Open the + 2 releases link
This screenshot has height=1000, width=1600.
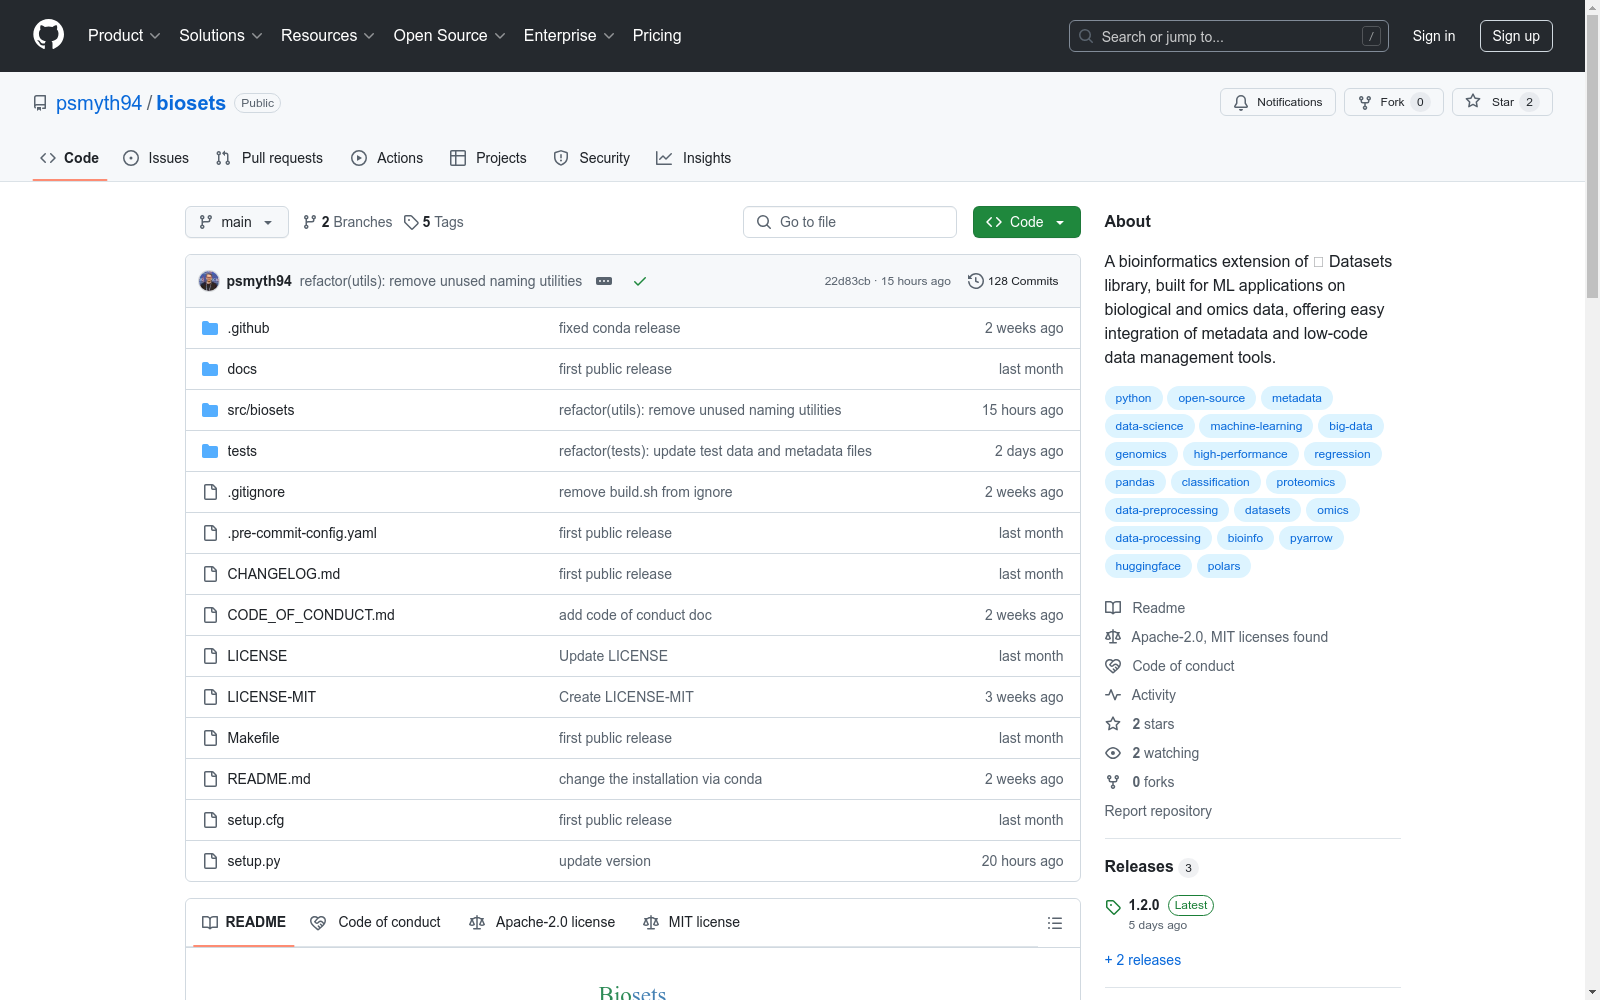click(x=1143, y=960)
